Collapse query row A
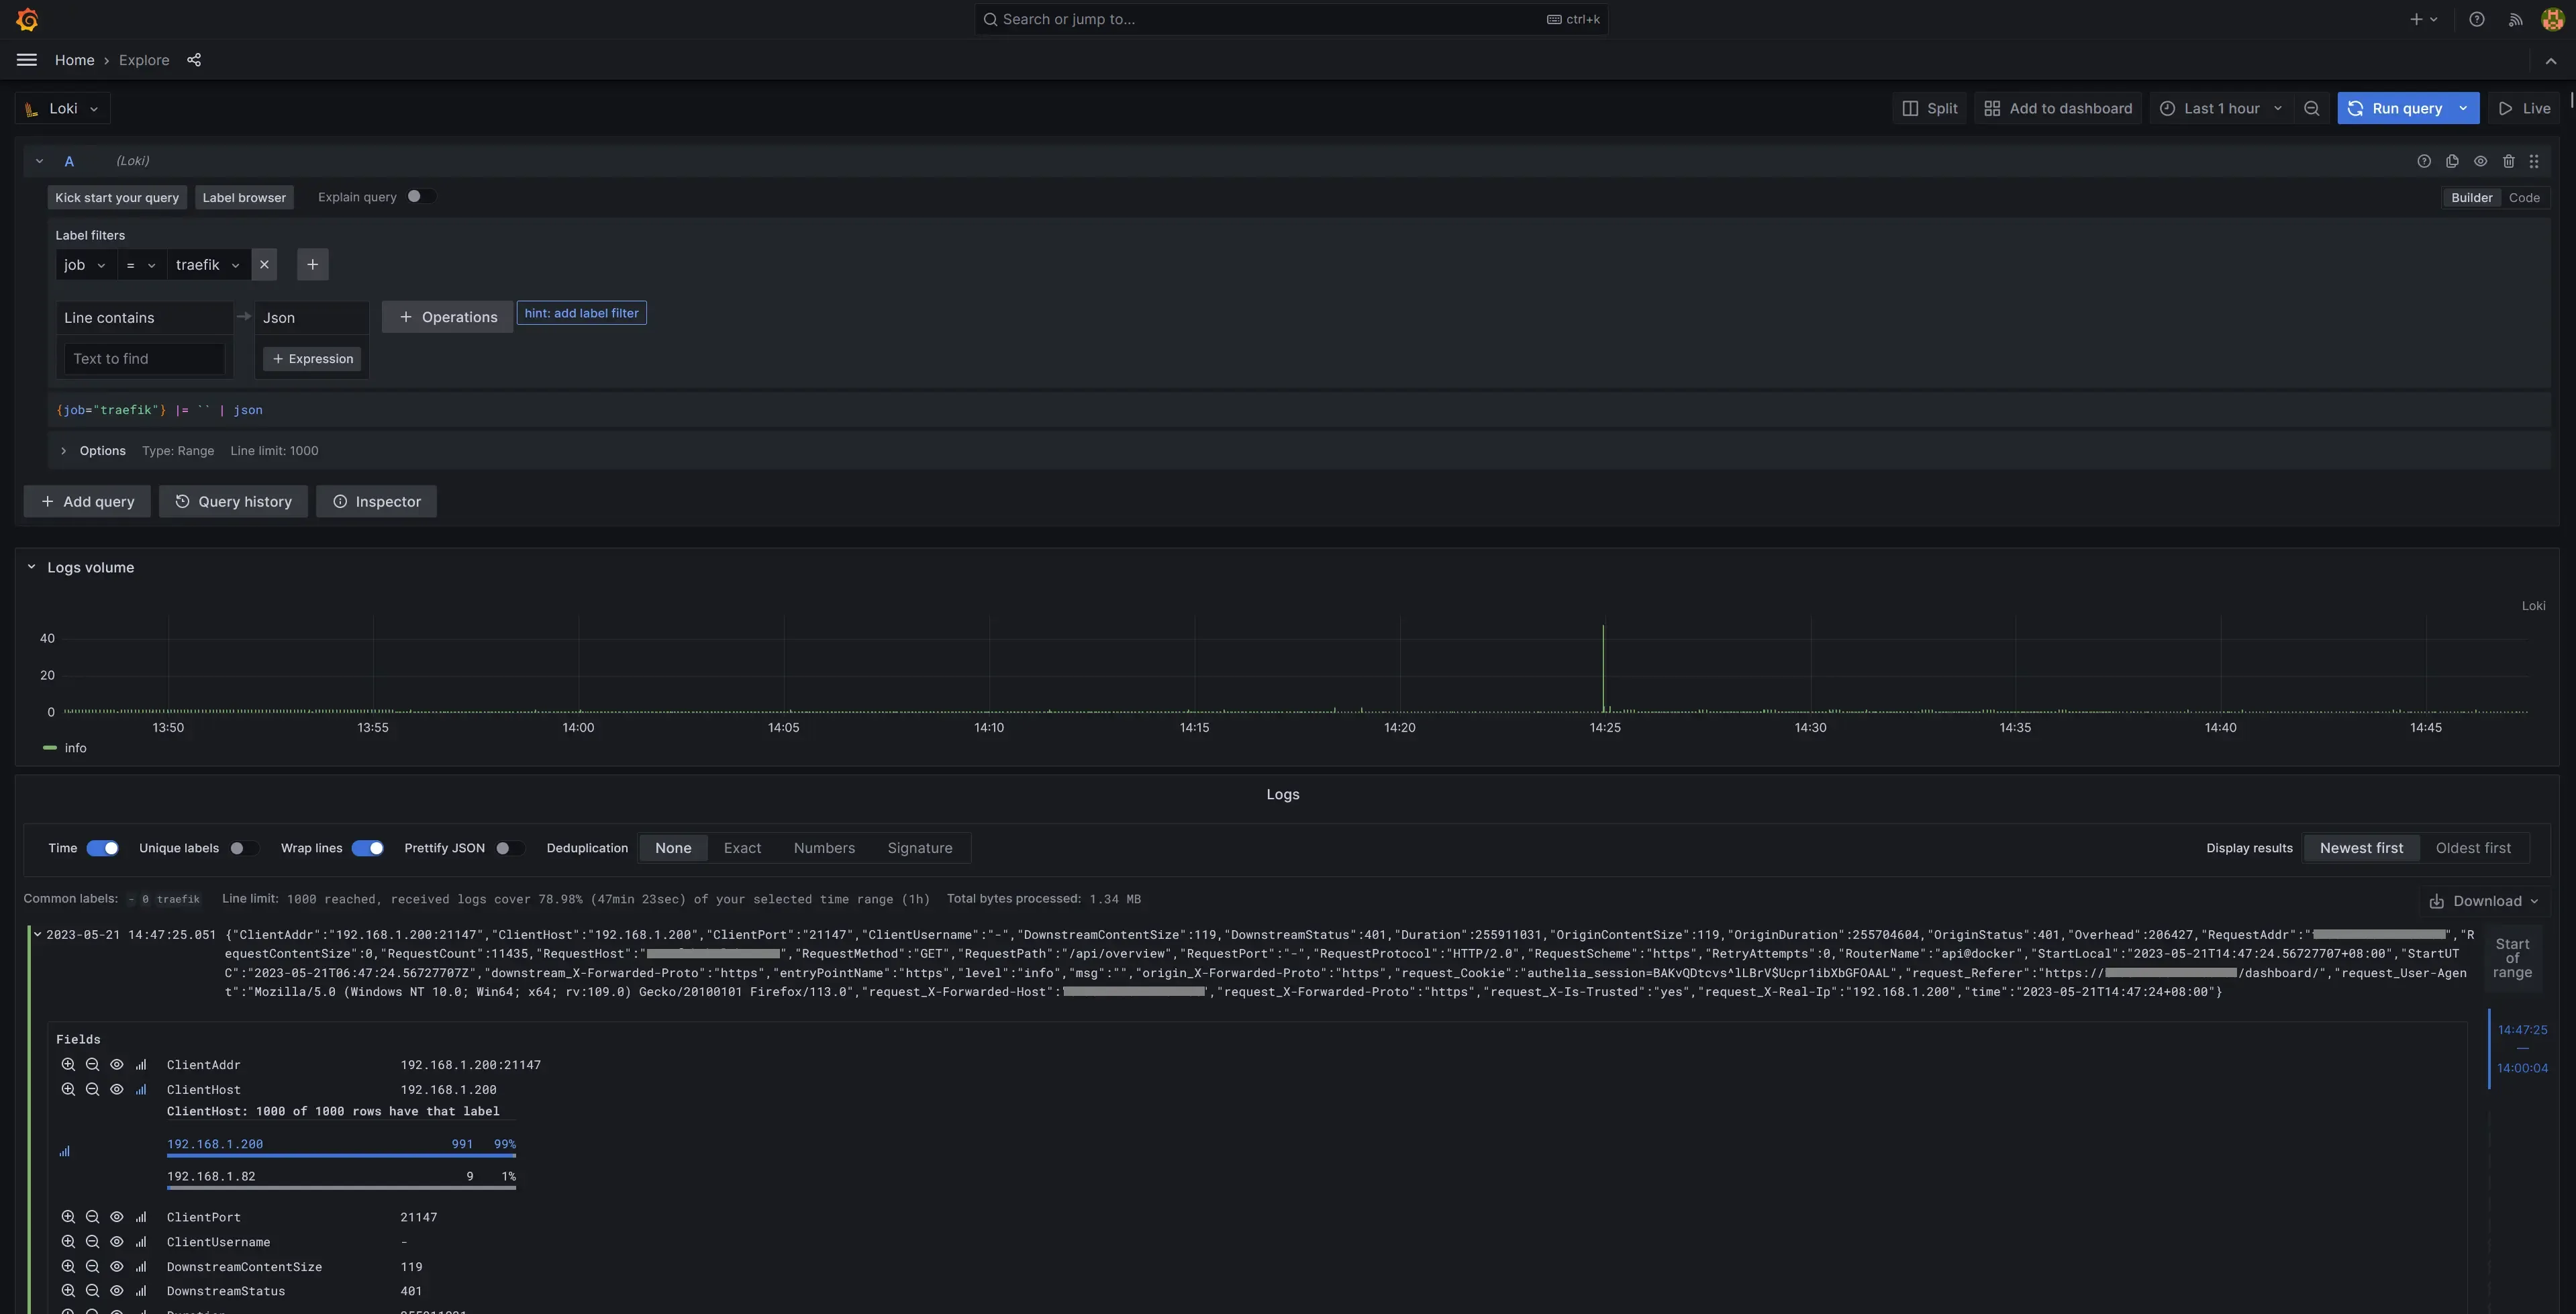2576x1314 pixels. click(x=39, y=161)
